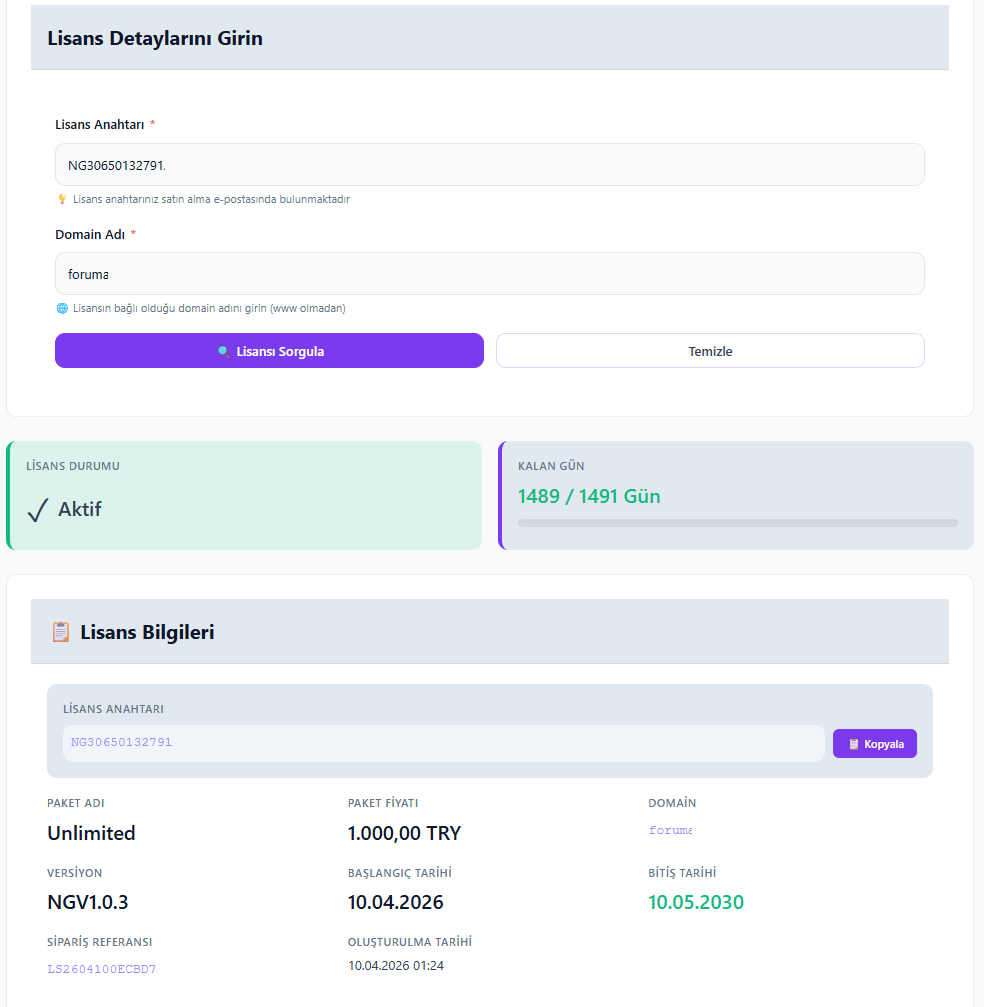Click the checkmark icon next to Aktif
Image resolution: width=984 pixels, height=1007 pixels.
(38, 510)
